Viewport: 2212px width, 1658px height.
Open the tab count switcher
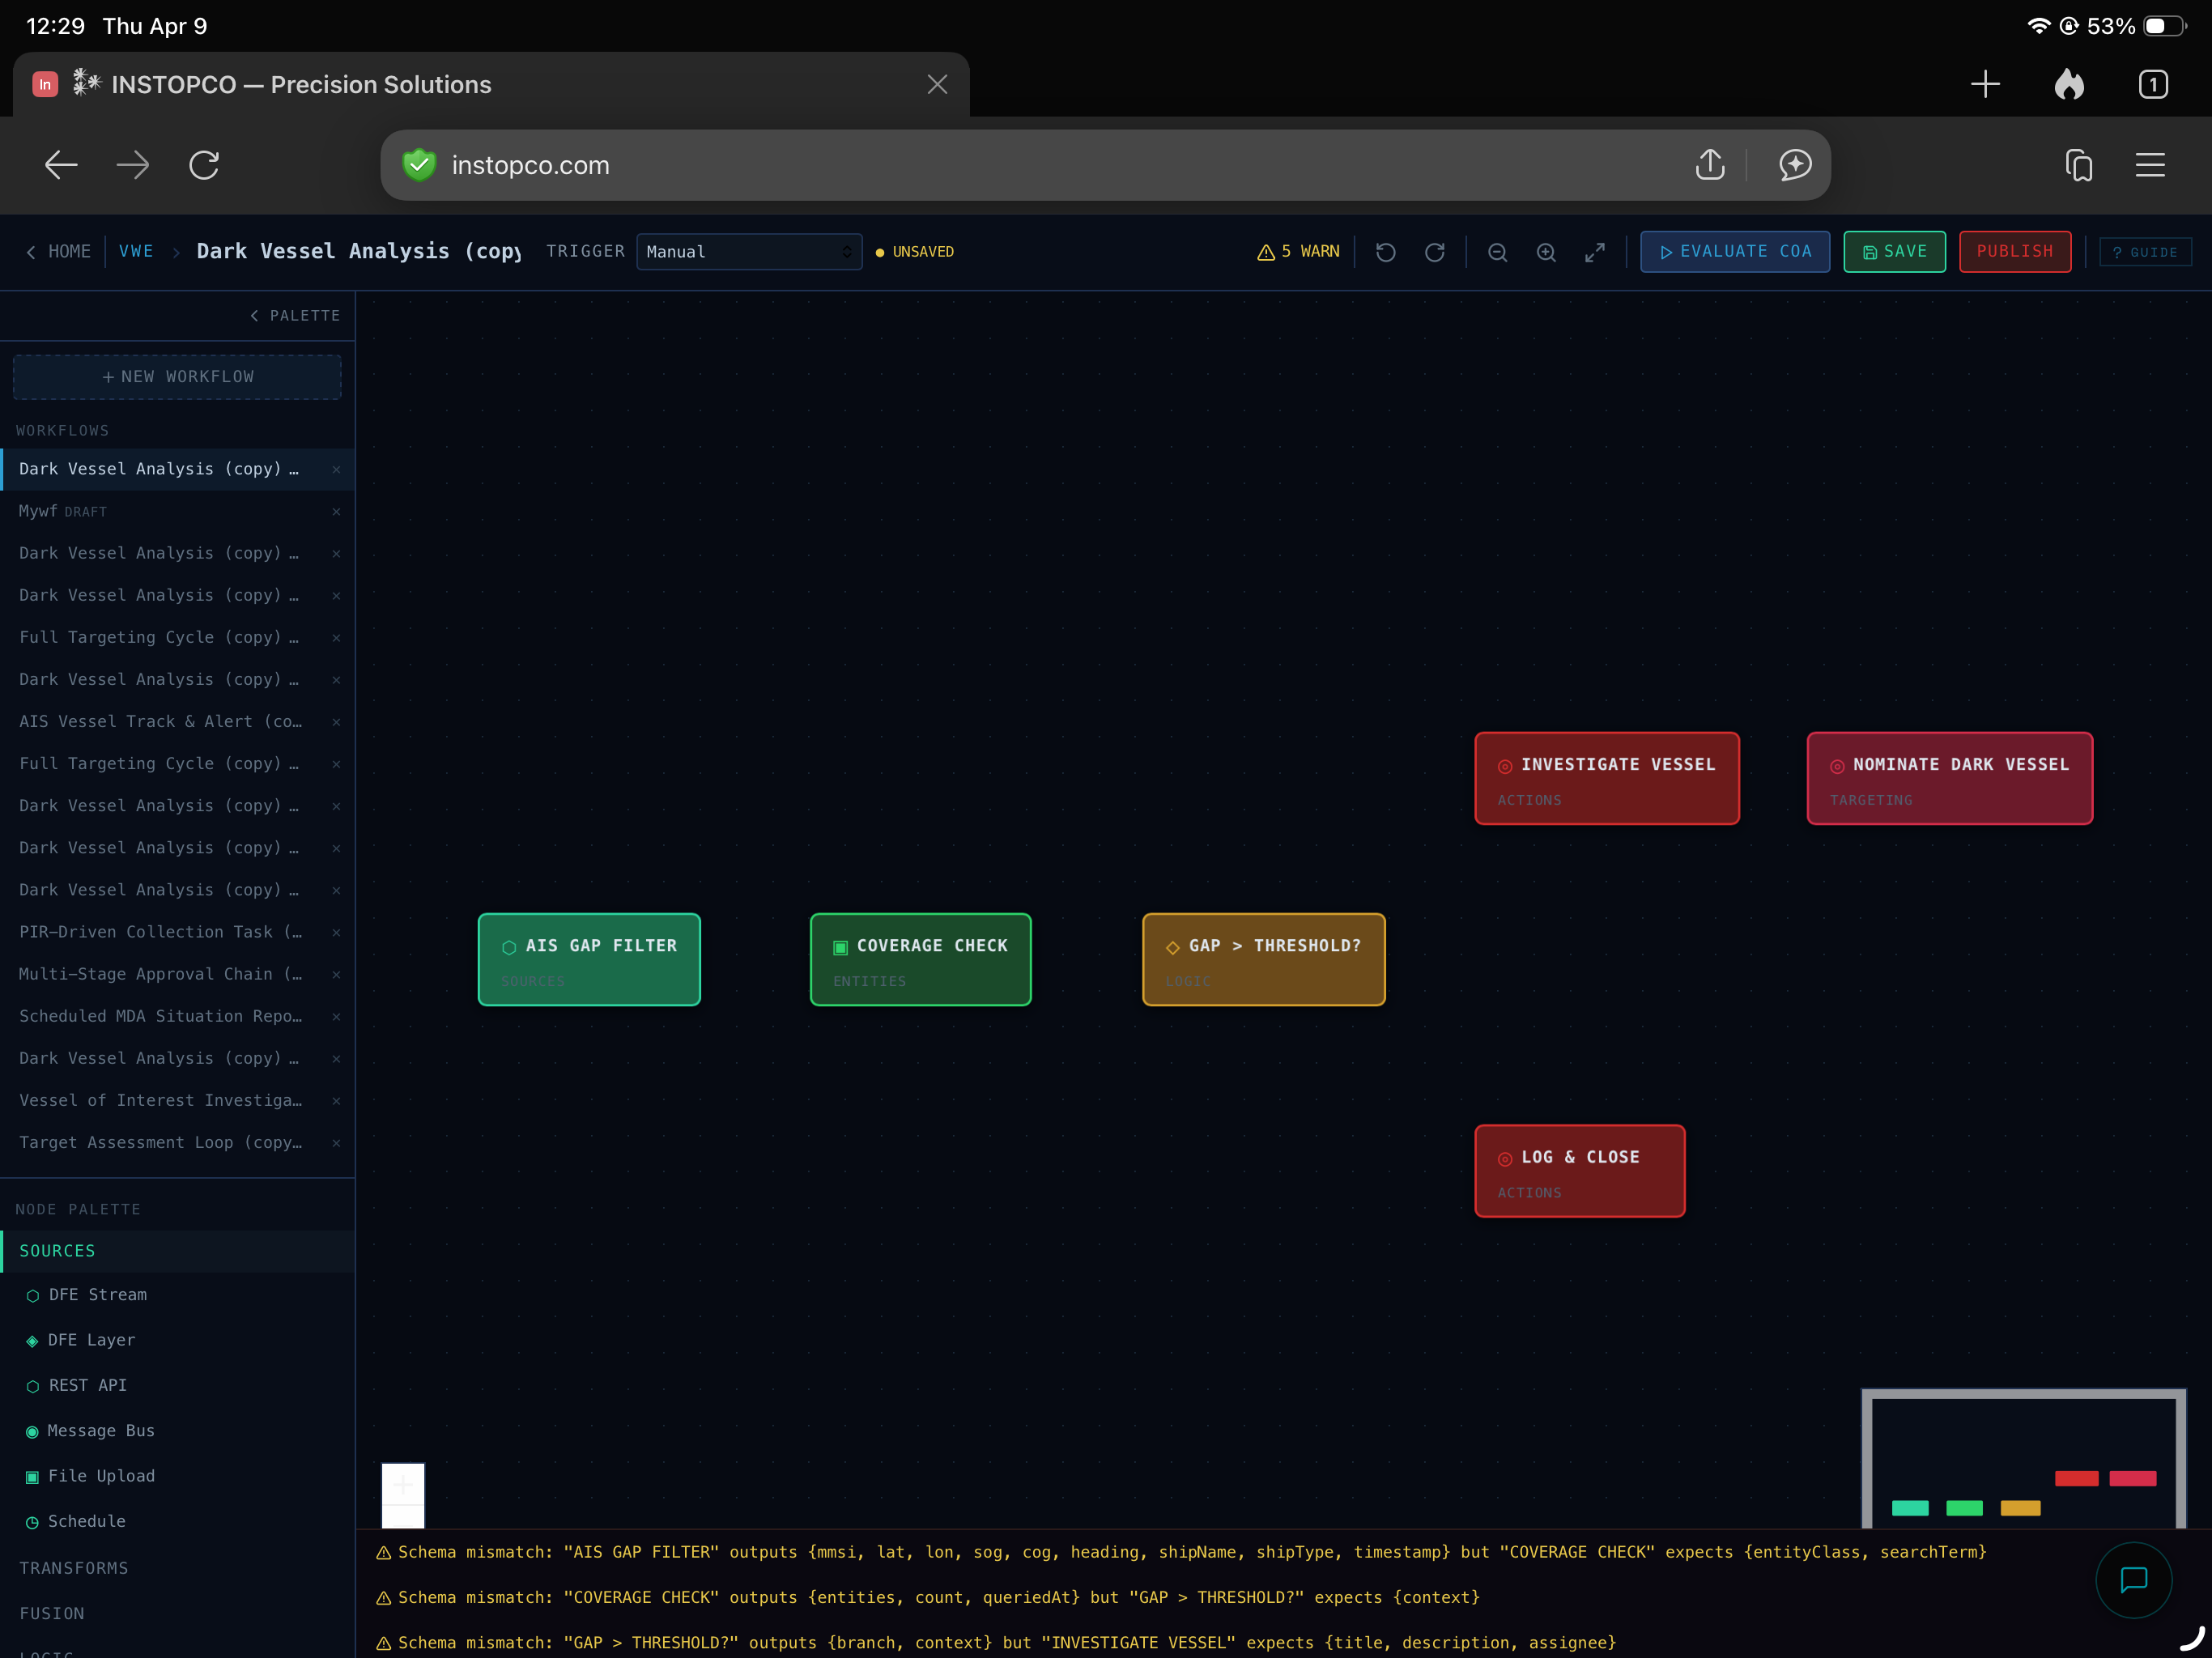tap(2153, 84)
